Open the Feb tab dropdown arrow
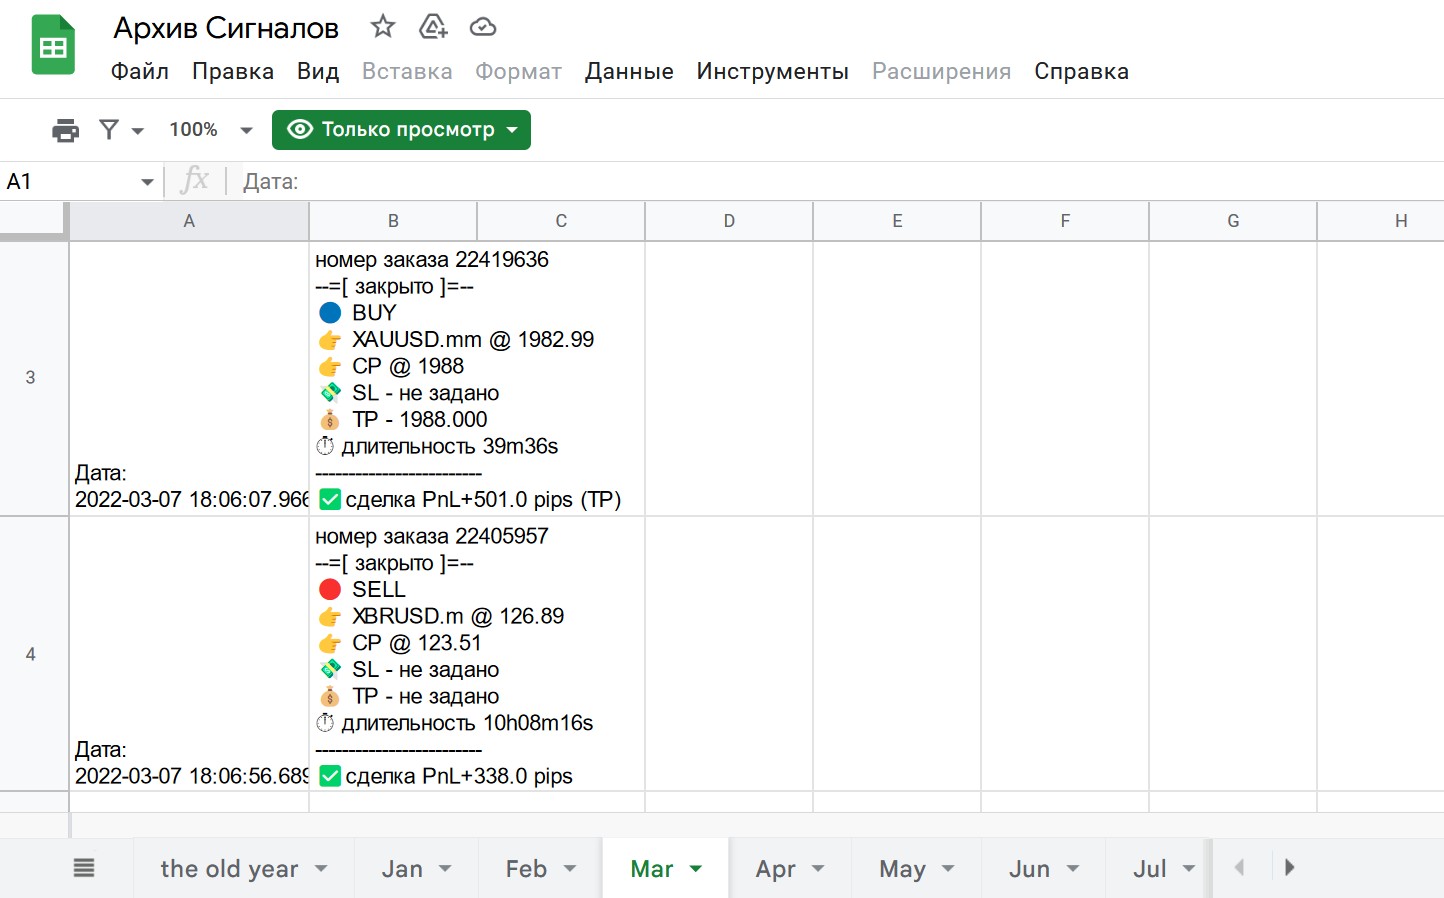 570,869
